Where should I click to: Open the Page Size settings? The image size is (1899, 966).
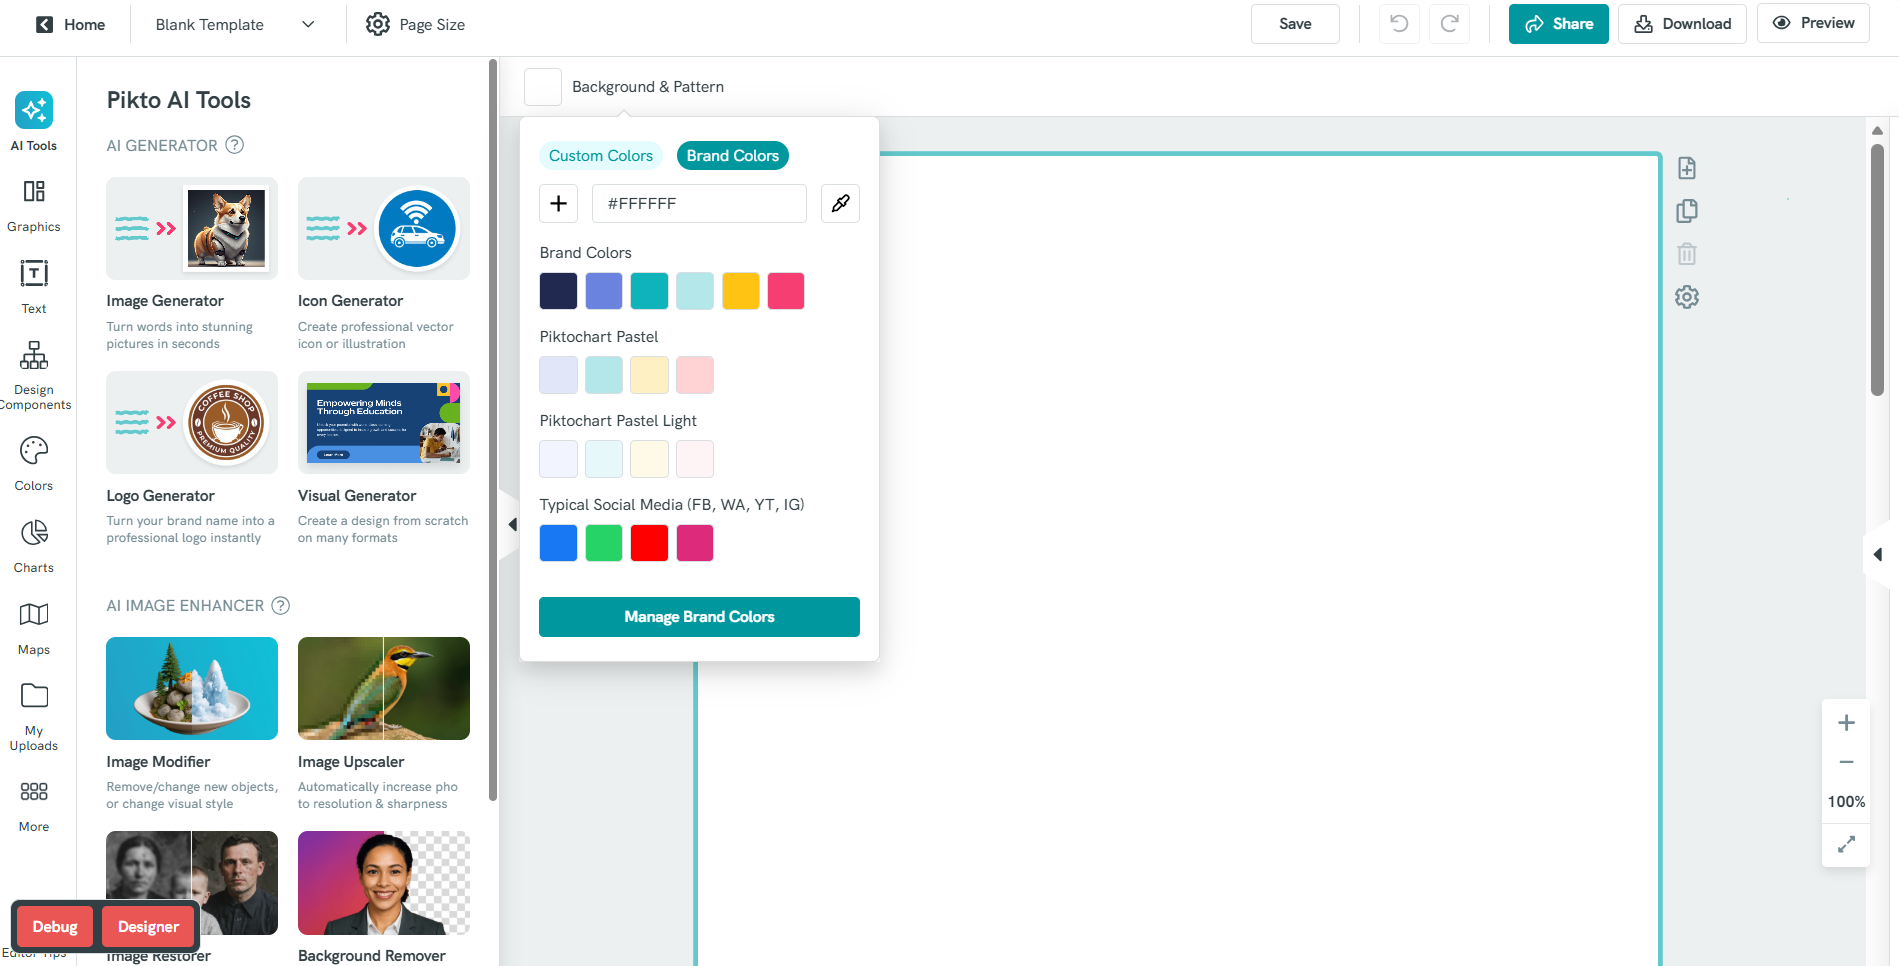414,24
